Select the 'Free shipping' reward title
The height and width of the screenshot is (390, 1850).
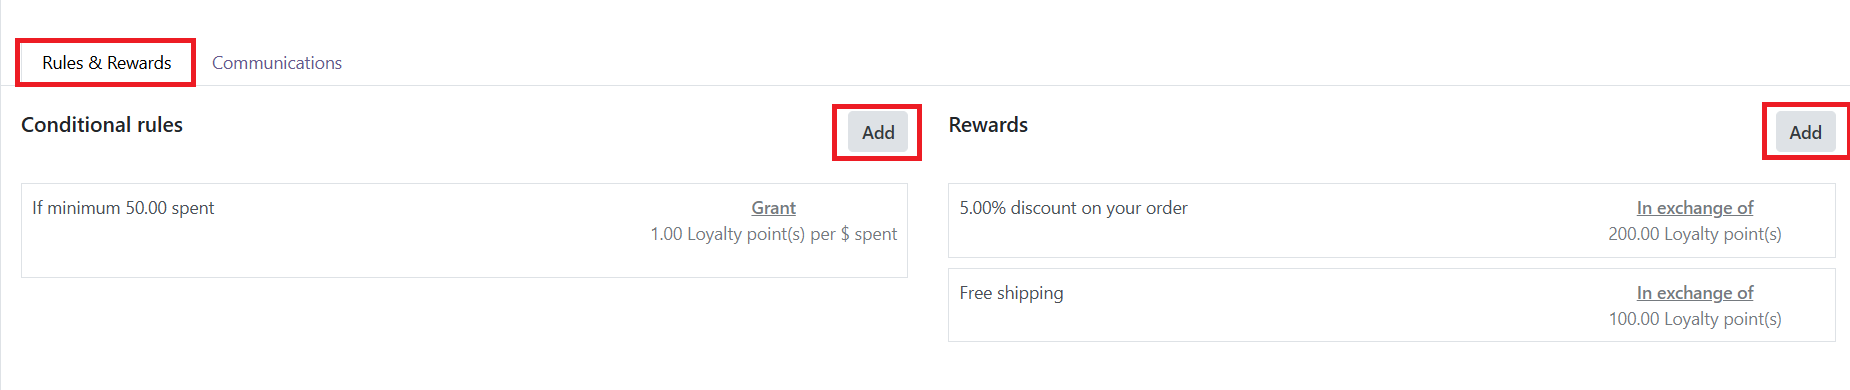[x=1011, y=293]
